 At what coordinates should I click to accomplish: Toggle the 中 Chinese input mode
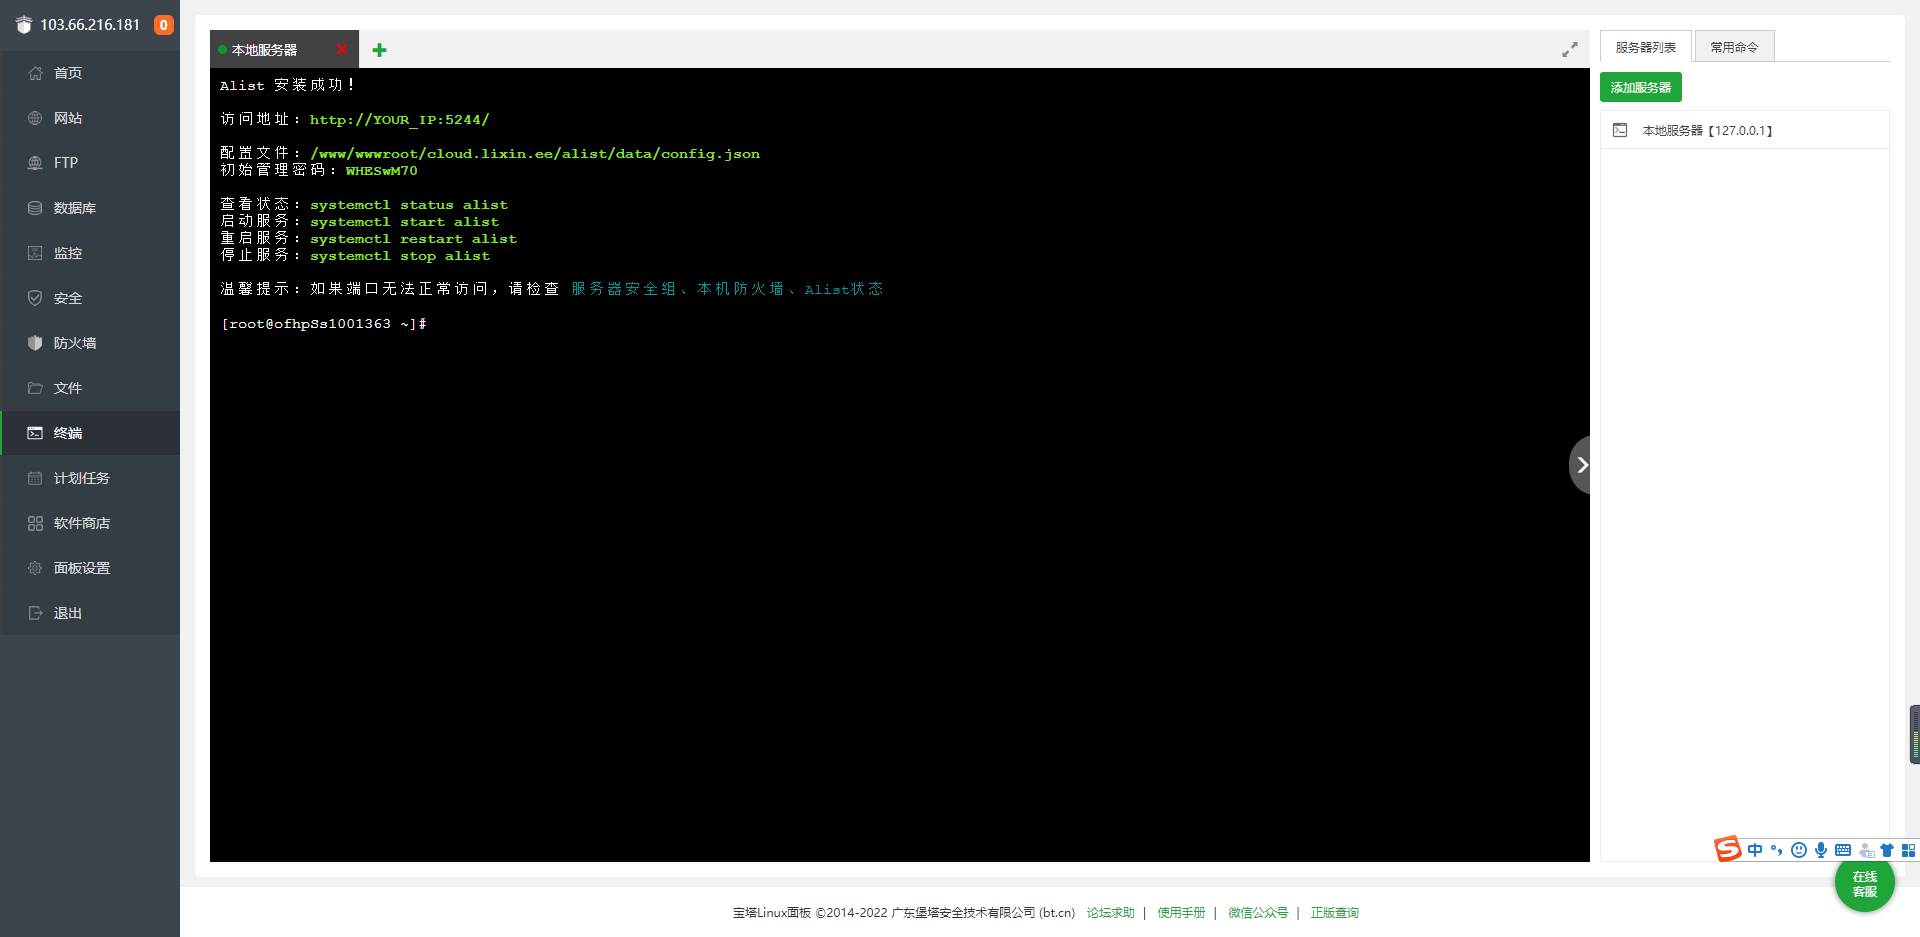click(x=1755, y=850)
